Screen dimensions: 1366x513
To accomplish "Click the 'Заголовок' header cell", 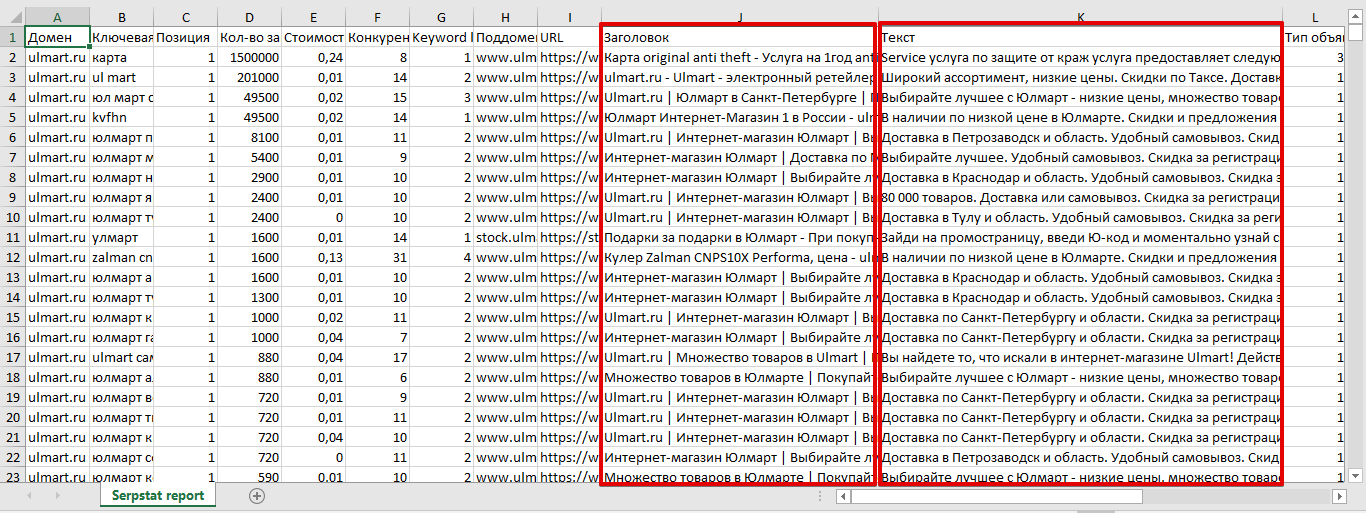I will point(740,37).
